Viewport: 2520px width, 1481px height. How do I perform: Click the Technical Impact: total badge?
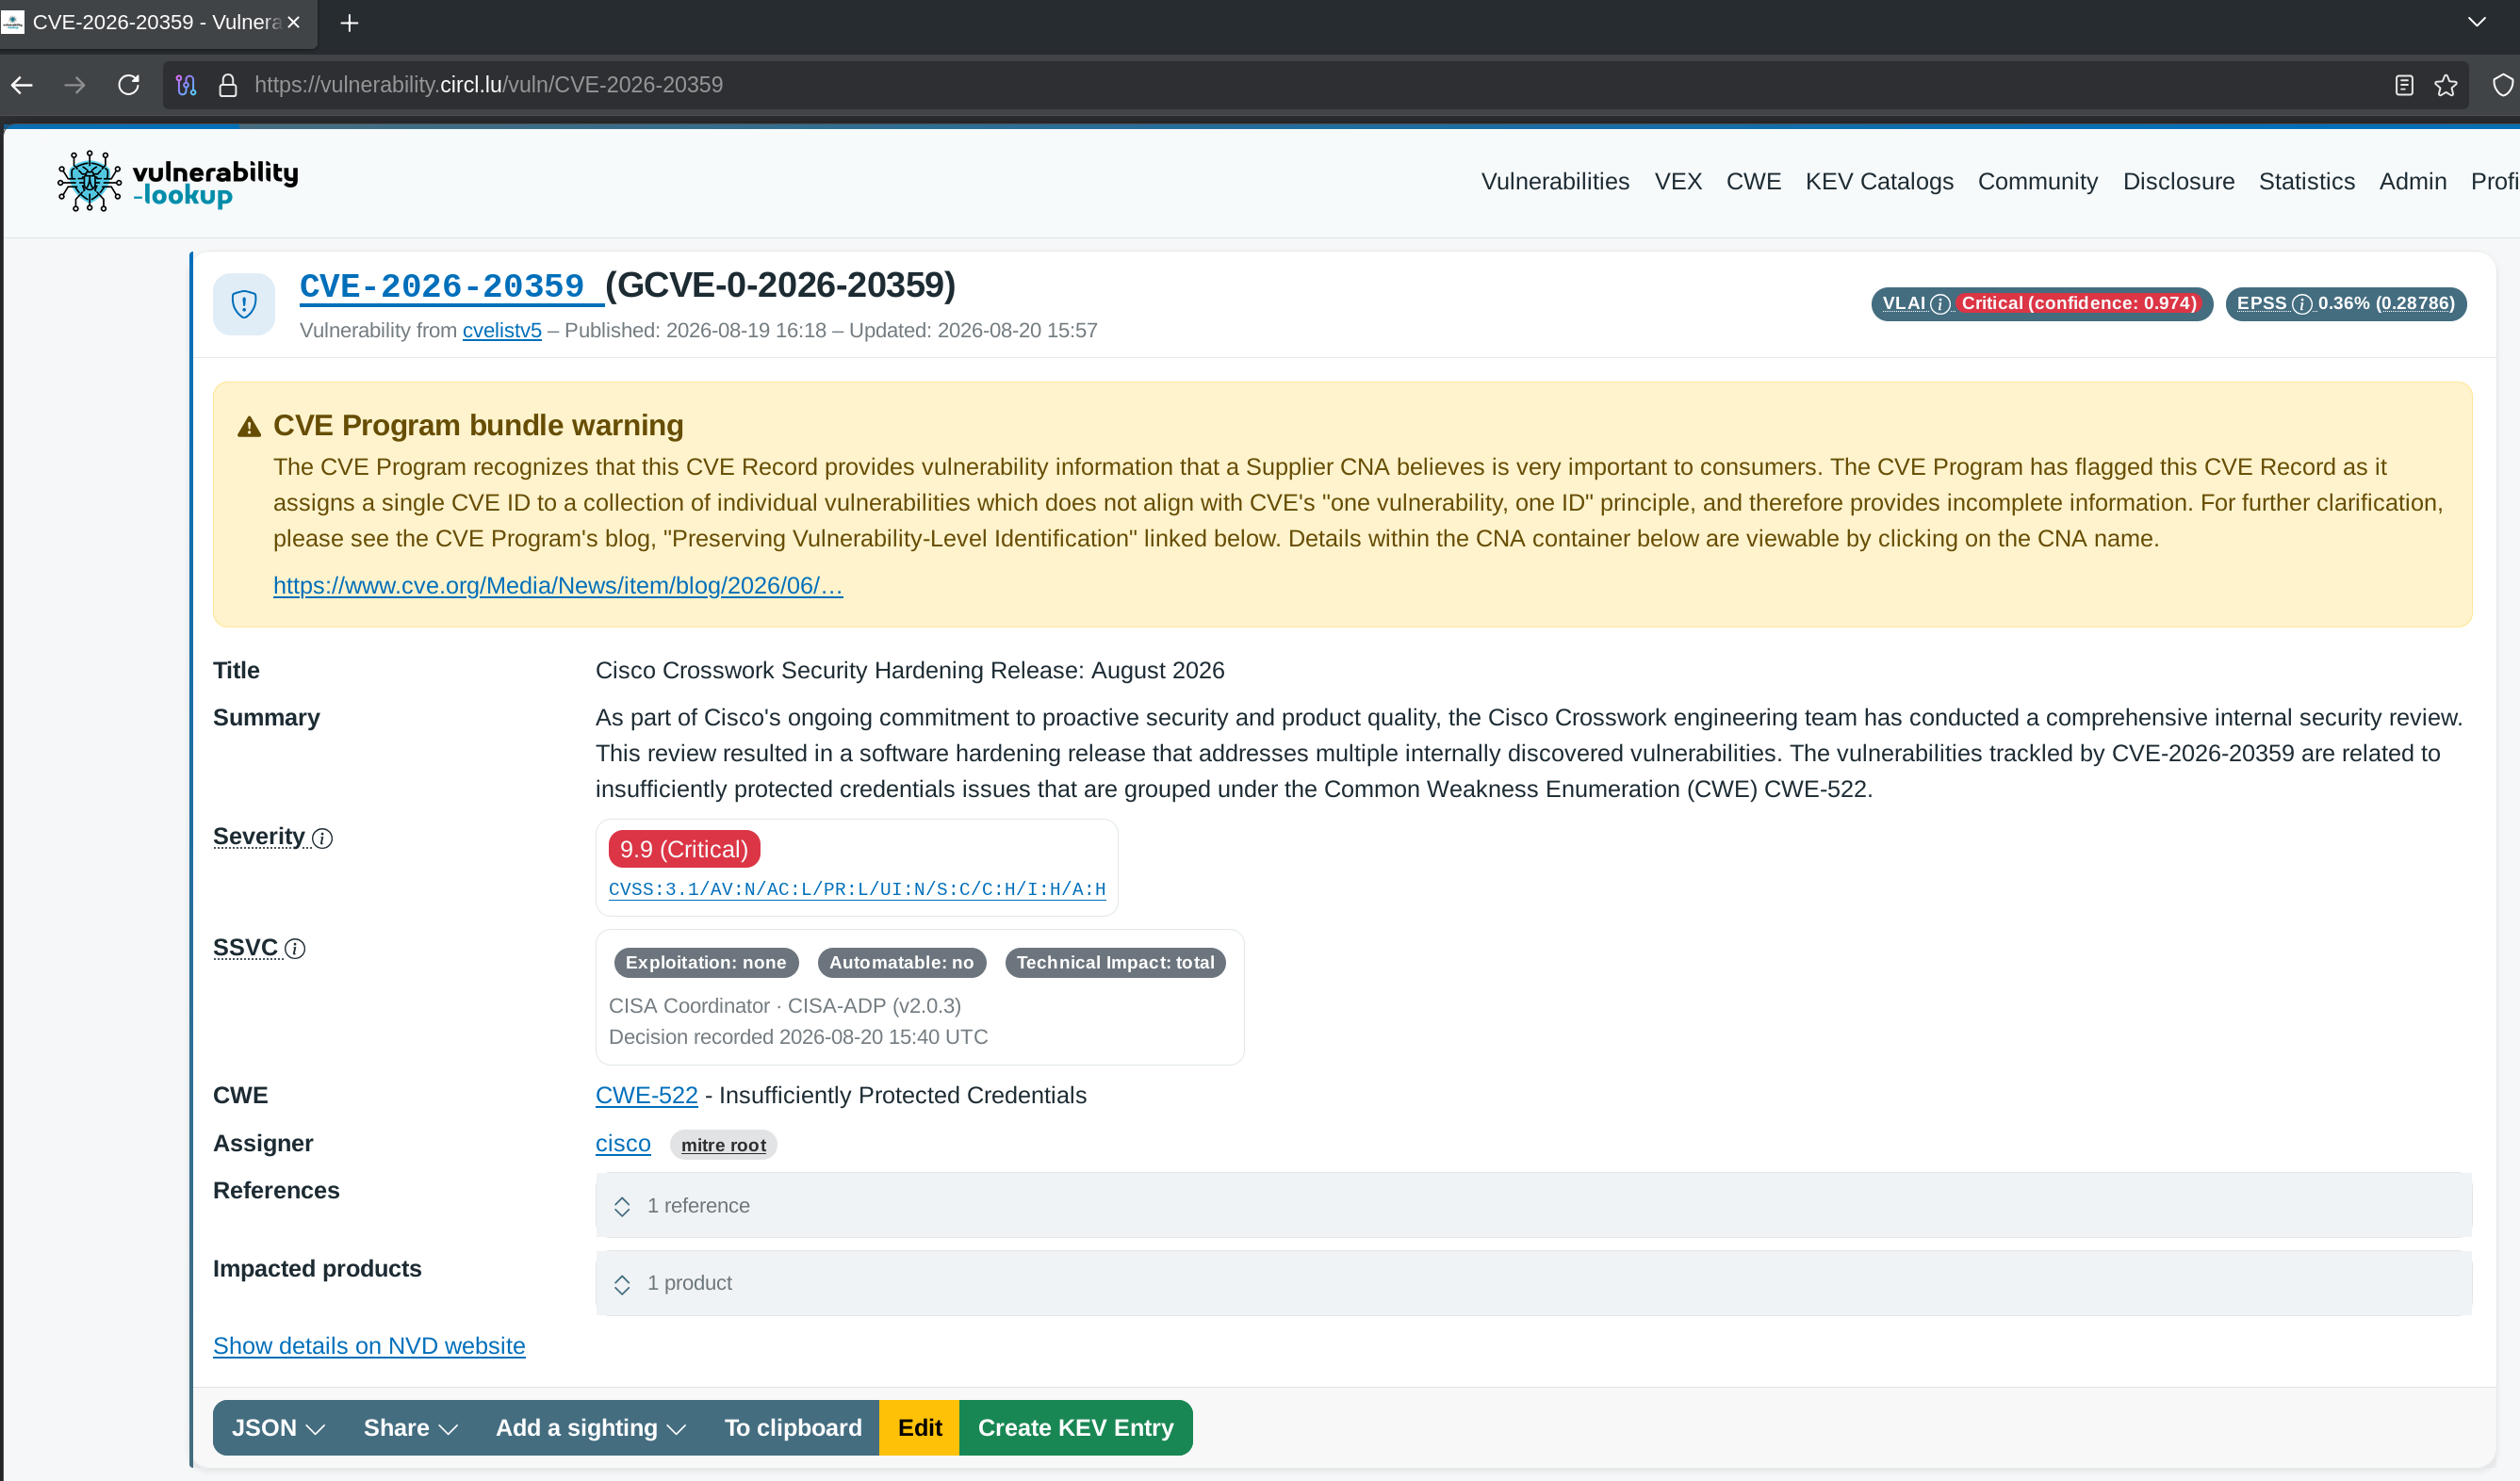(x=1115, y=963)
